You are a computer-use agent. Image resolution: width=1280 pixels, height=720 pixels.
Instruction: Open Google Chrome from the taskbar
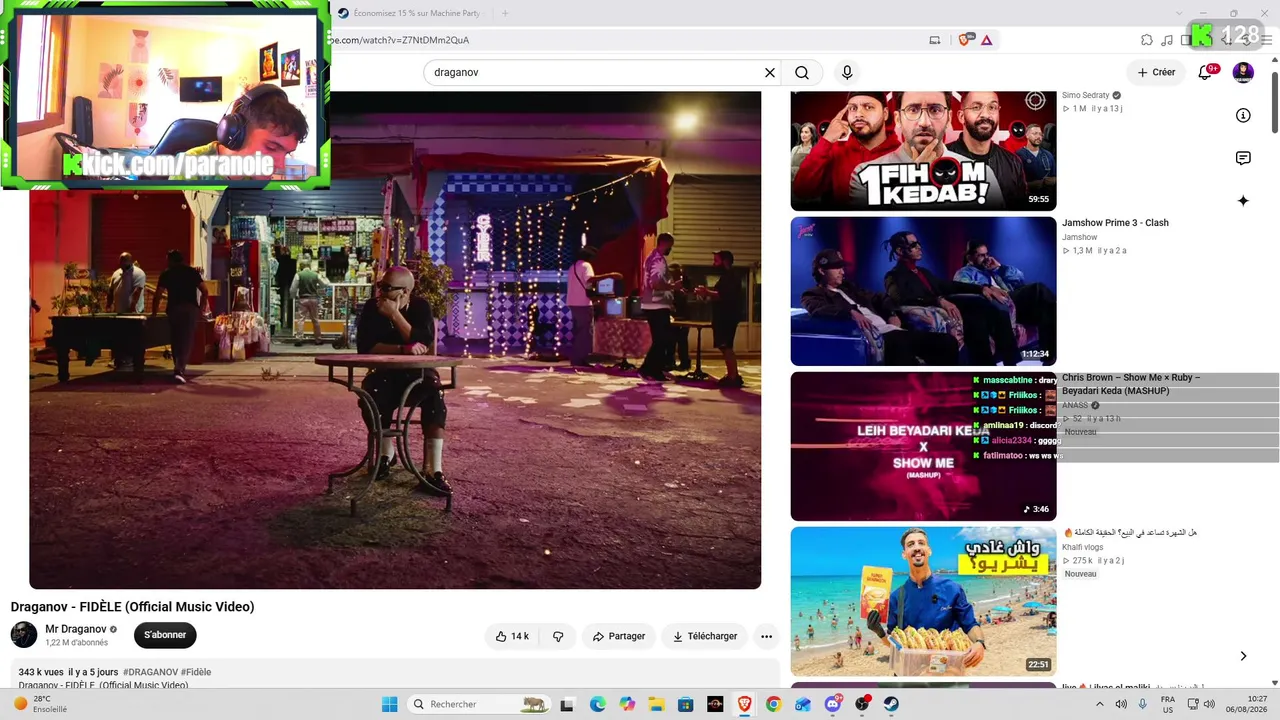click(x=773, y=704)
